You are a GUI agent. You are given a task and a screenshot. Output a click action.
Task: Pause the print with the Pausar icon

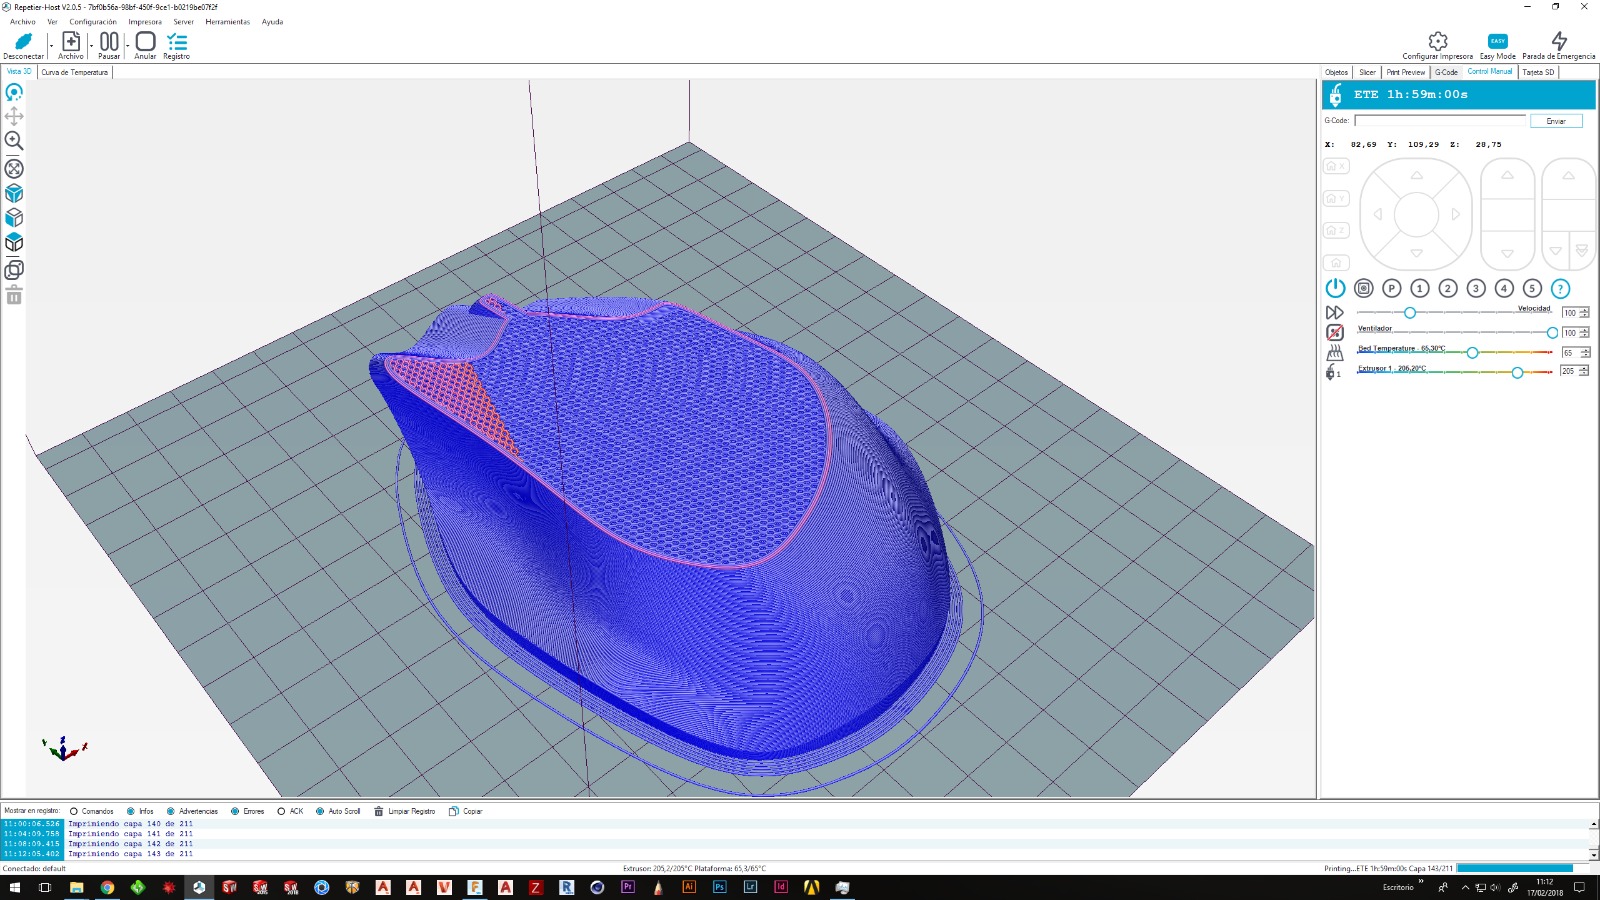pos(109,41)
